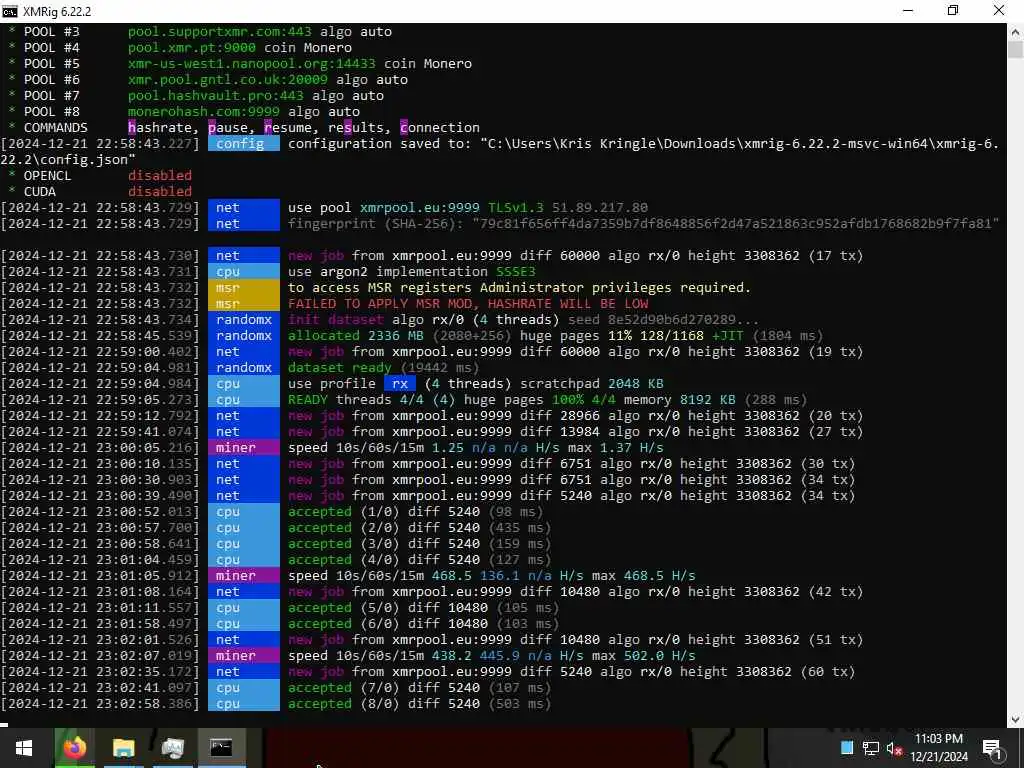Click 'disabled' next to CUDA
The image size is (1024, 768).
[160, 192]
